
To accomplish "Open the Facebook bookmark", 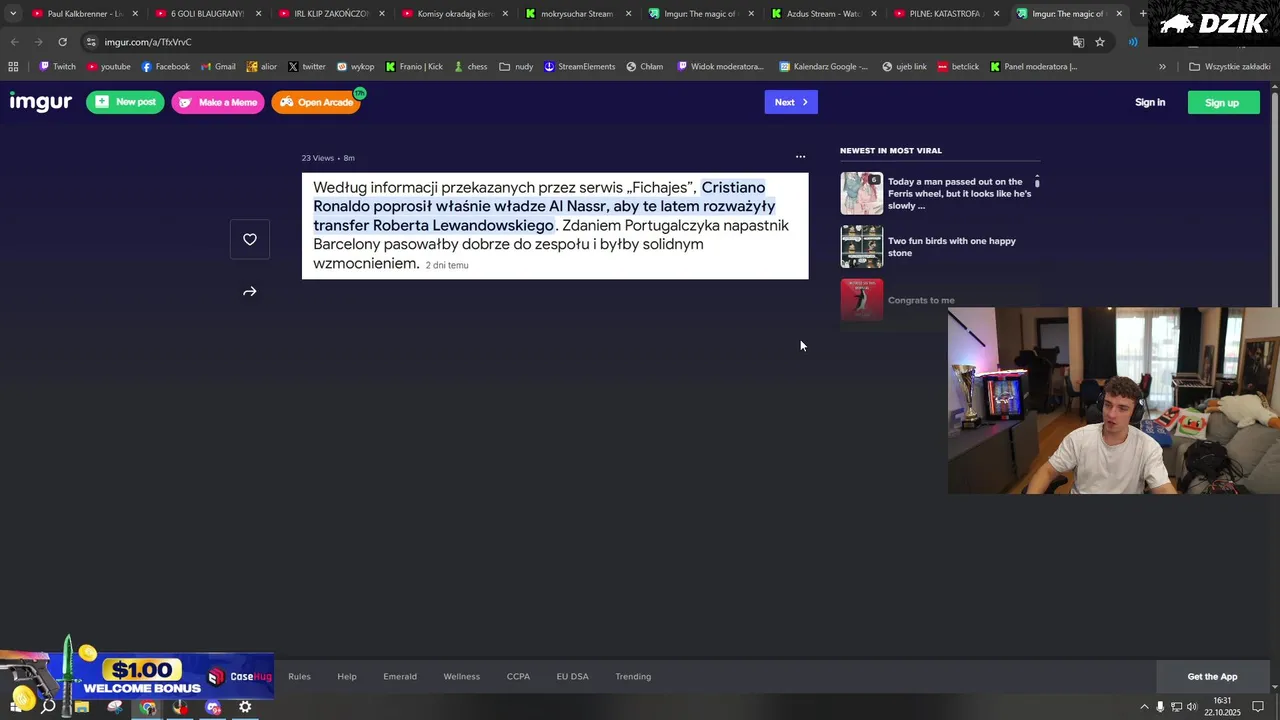I will (165, 67).
